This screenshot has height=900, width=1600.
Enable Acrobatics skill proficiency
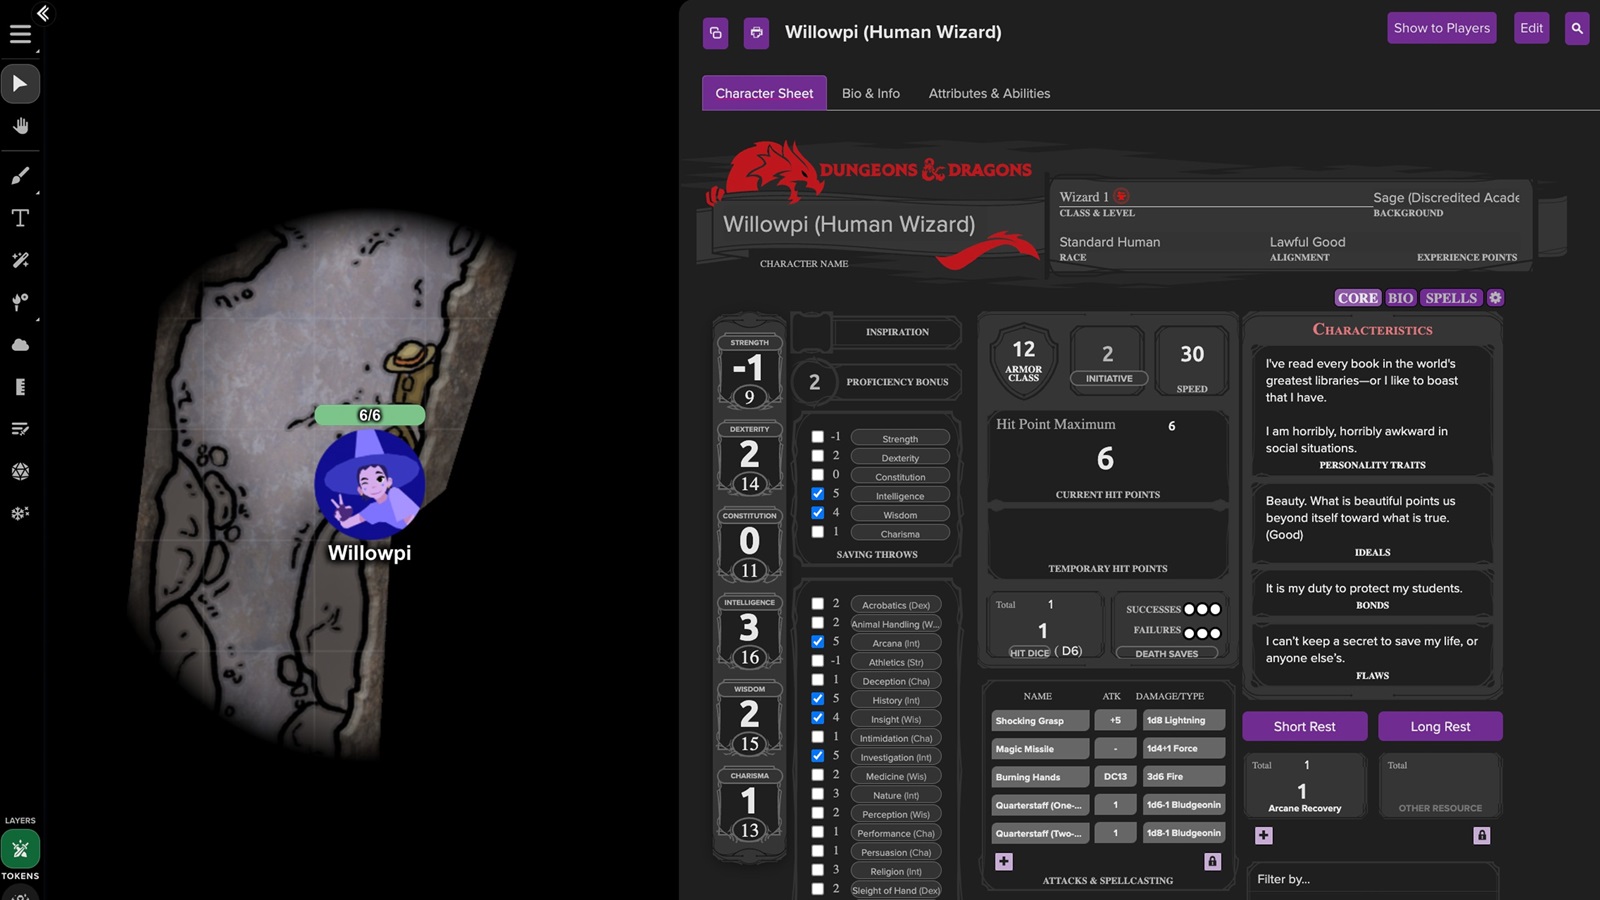pyautogui.click(x=817, y=604)
